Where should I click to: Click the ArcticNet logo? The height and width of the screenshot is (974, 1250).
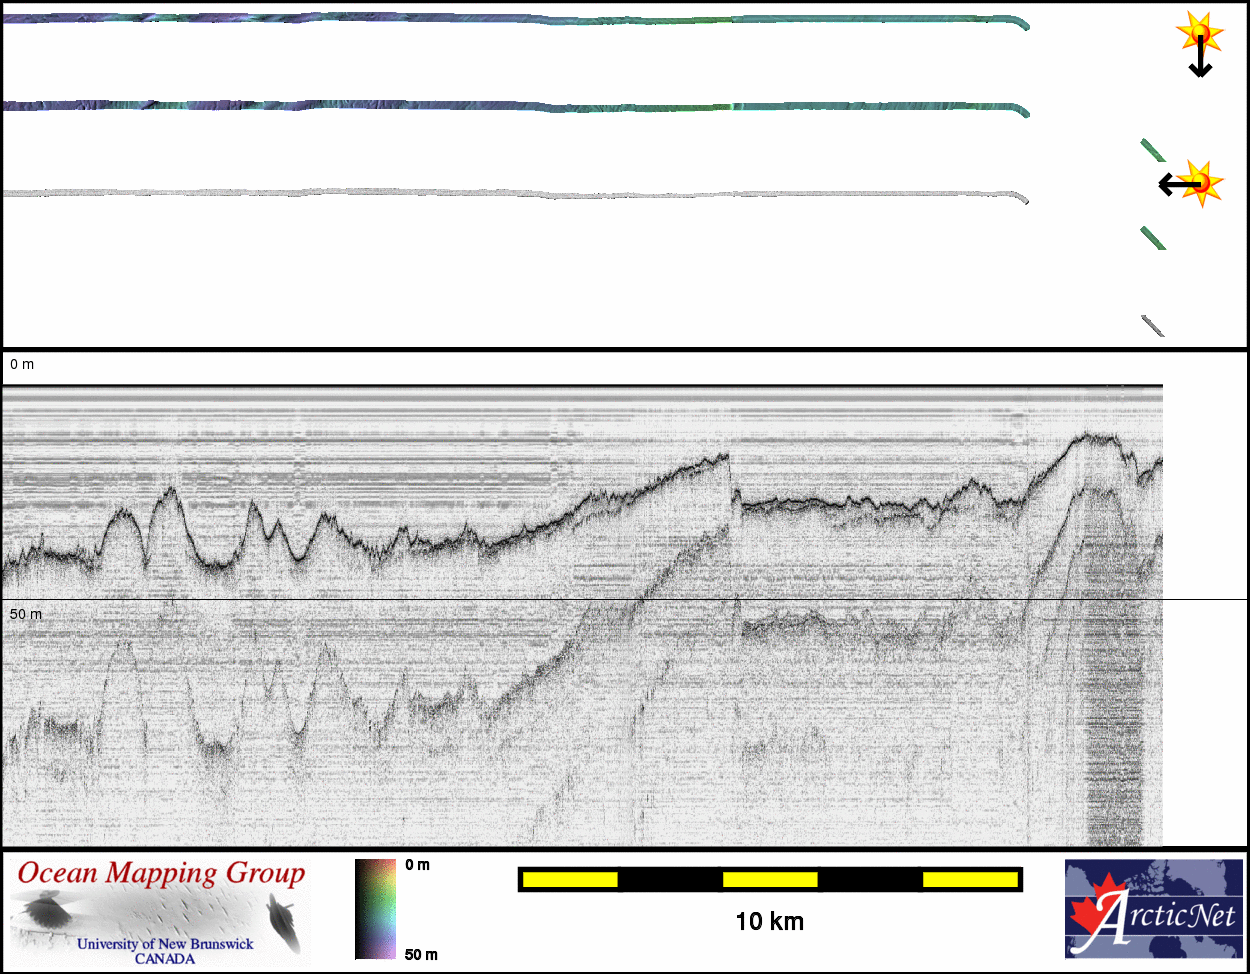pyautogui.click(x=1154, y=908)
